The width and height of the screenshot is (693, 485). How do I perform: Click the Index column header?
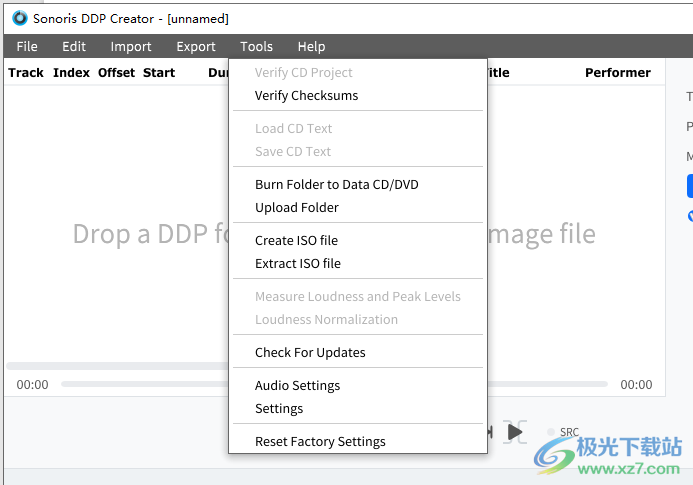(72, 73)
